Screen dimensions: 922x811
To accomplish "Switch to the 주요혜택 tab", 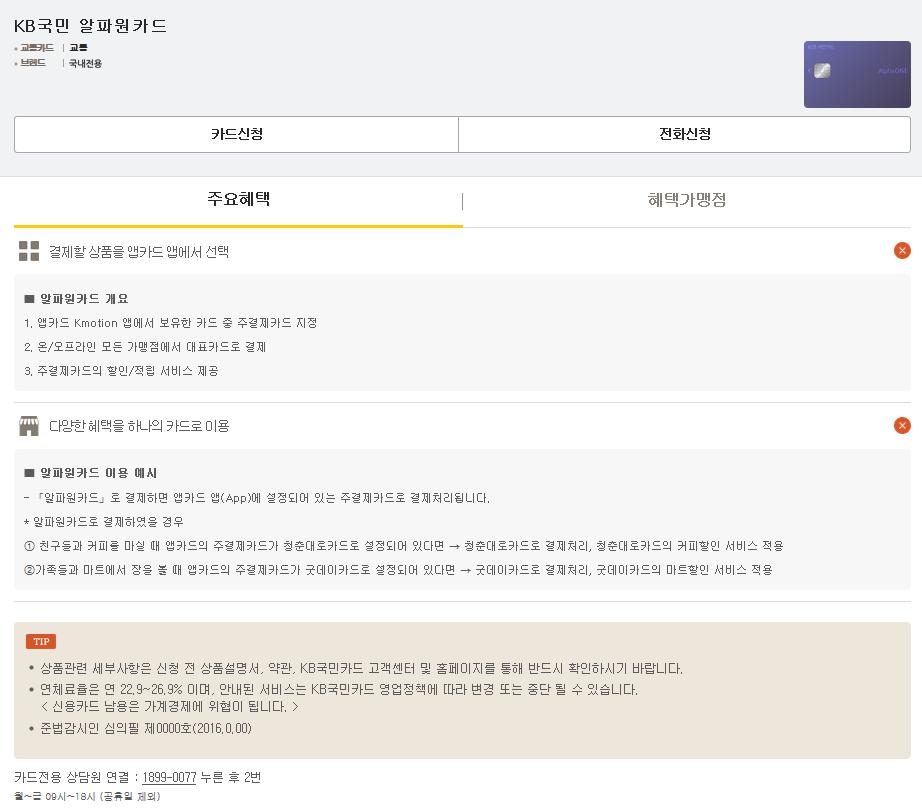I will pyautogui.click(x=238, y=199).
